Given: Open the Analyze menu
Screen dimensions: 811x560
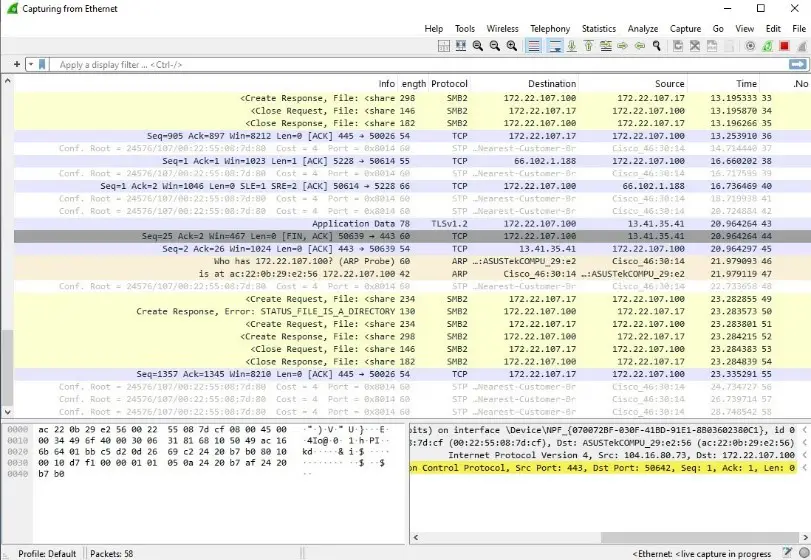Looking at the screenshot, I should [x=641, y=29].
